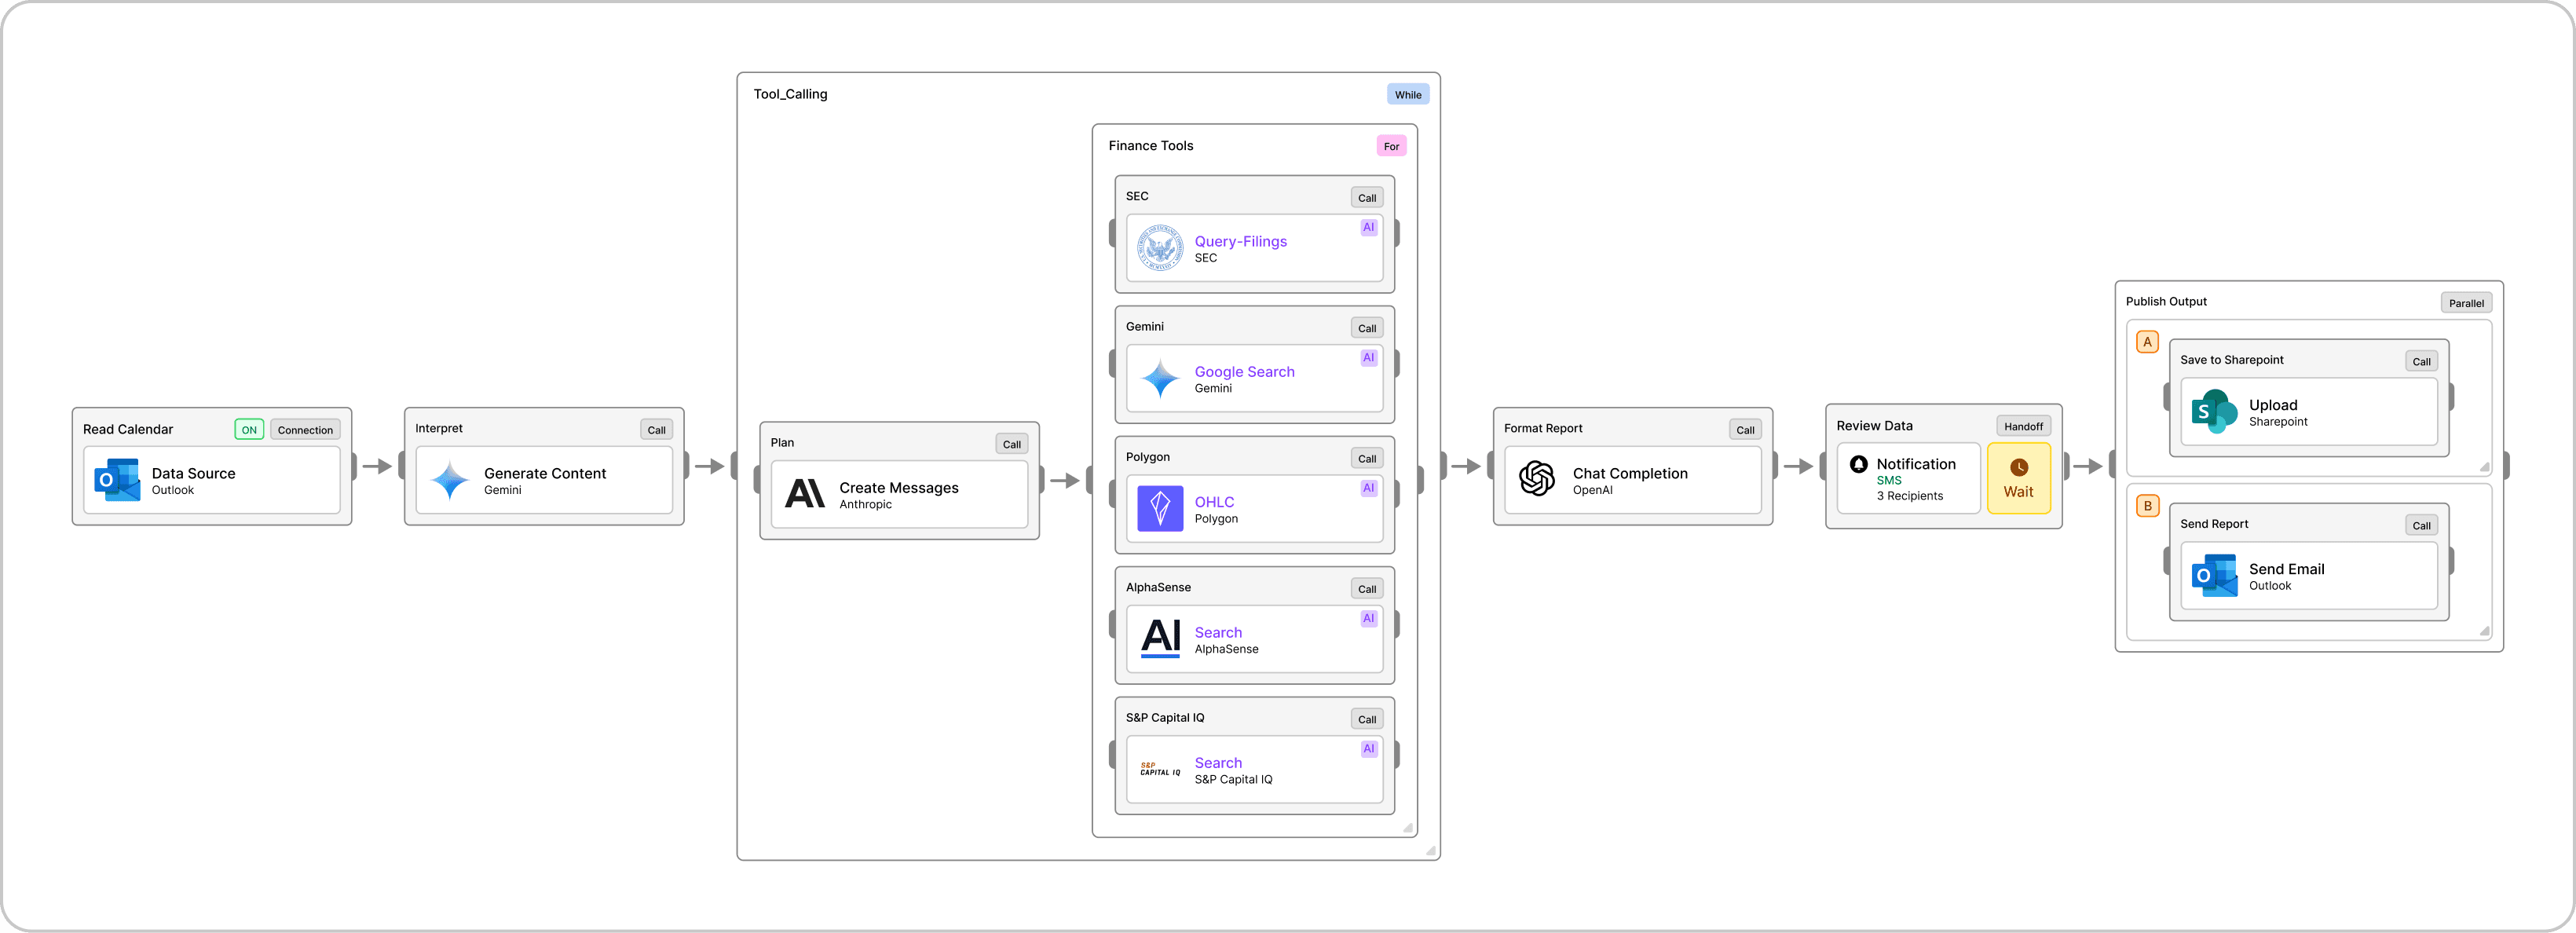Screen dimensions: 2576x933
Task: Toggle the ON switch on Read Calendar
Action: pyautogui.click(x=249, y=430)
